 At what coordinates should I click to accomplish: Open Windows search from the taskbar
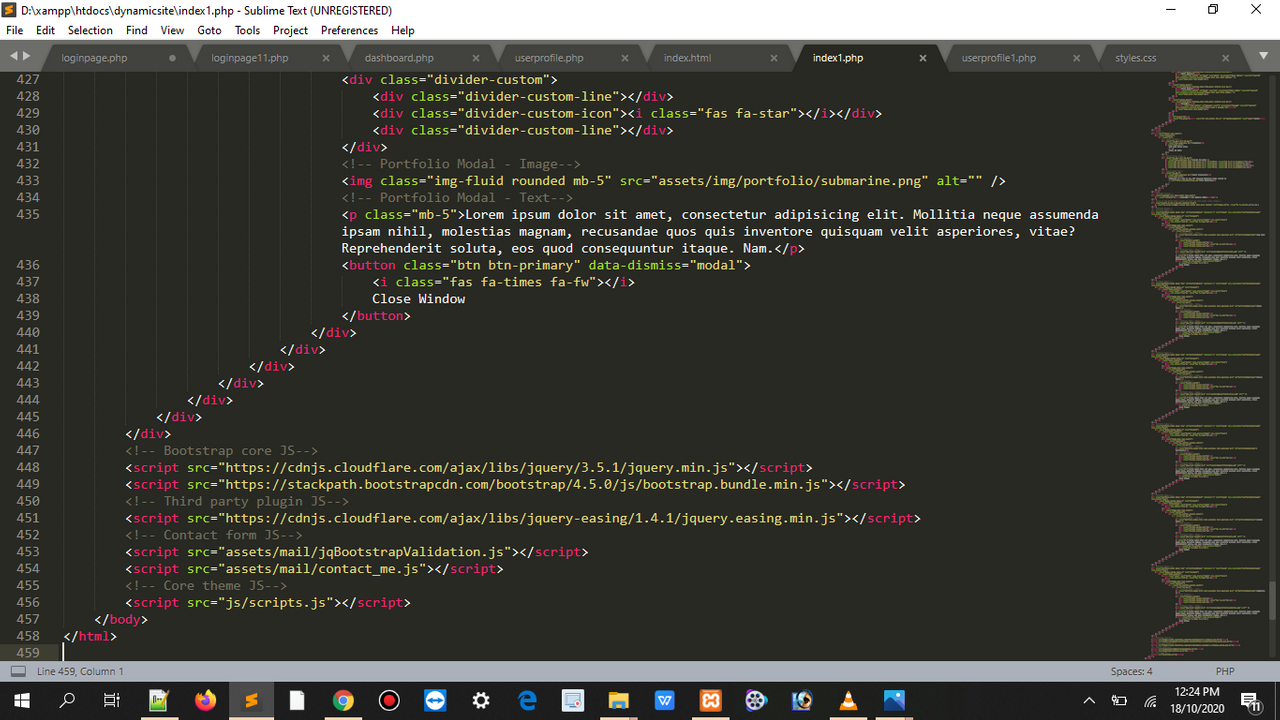coord(68,700)
